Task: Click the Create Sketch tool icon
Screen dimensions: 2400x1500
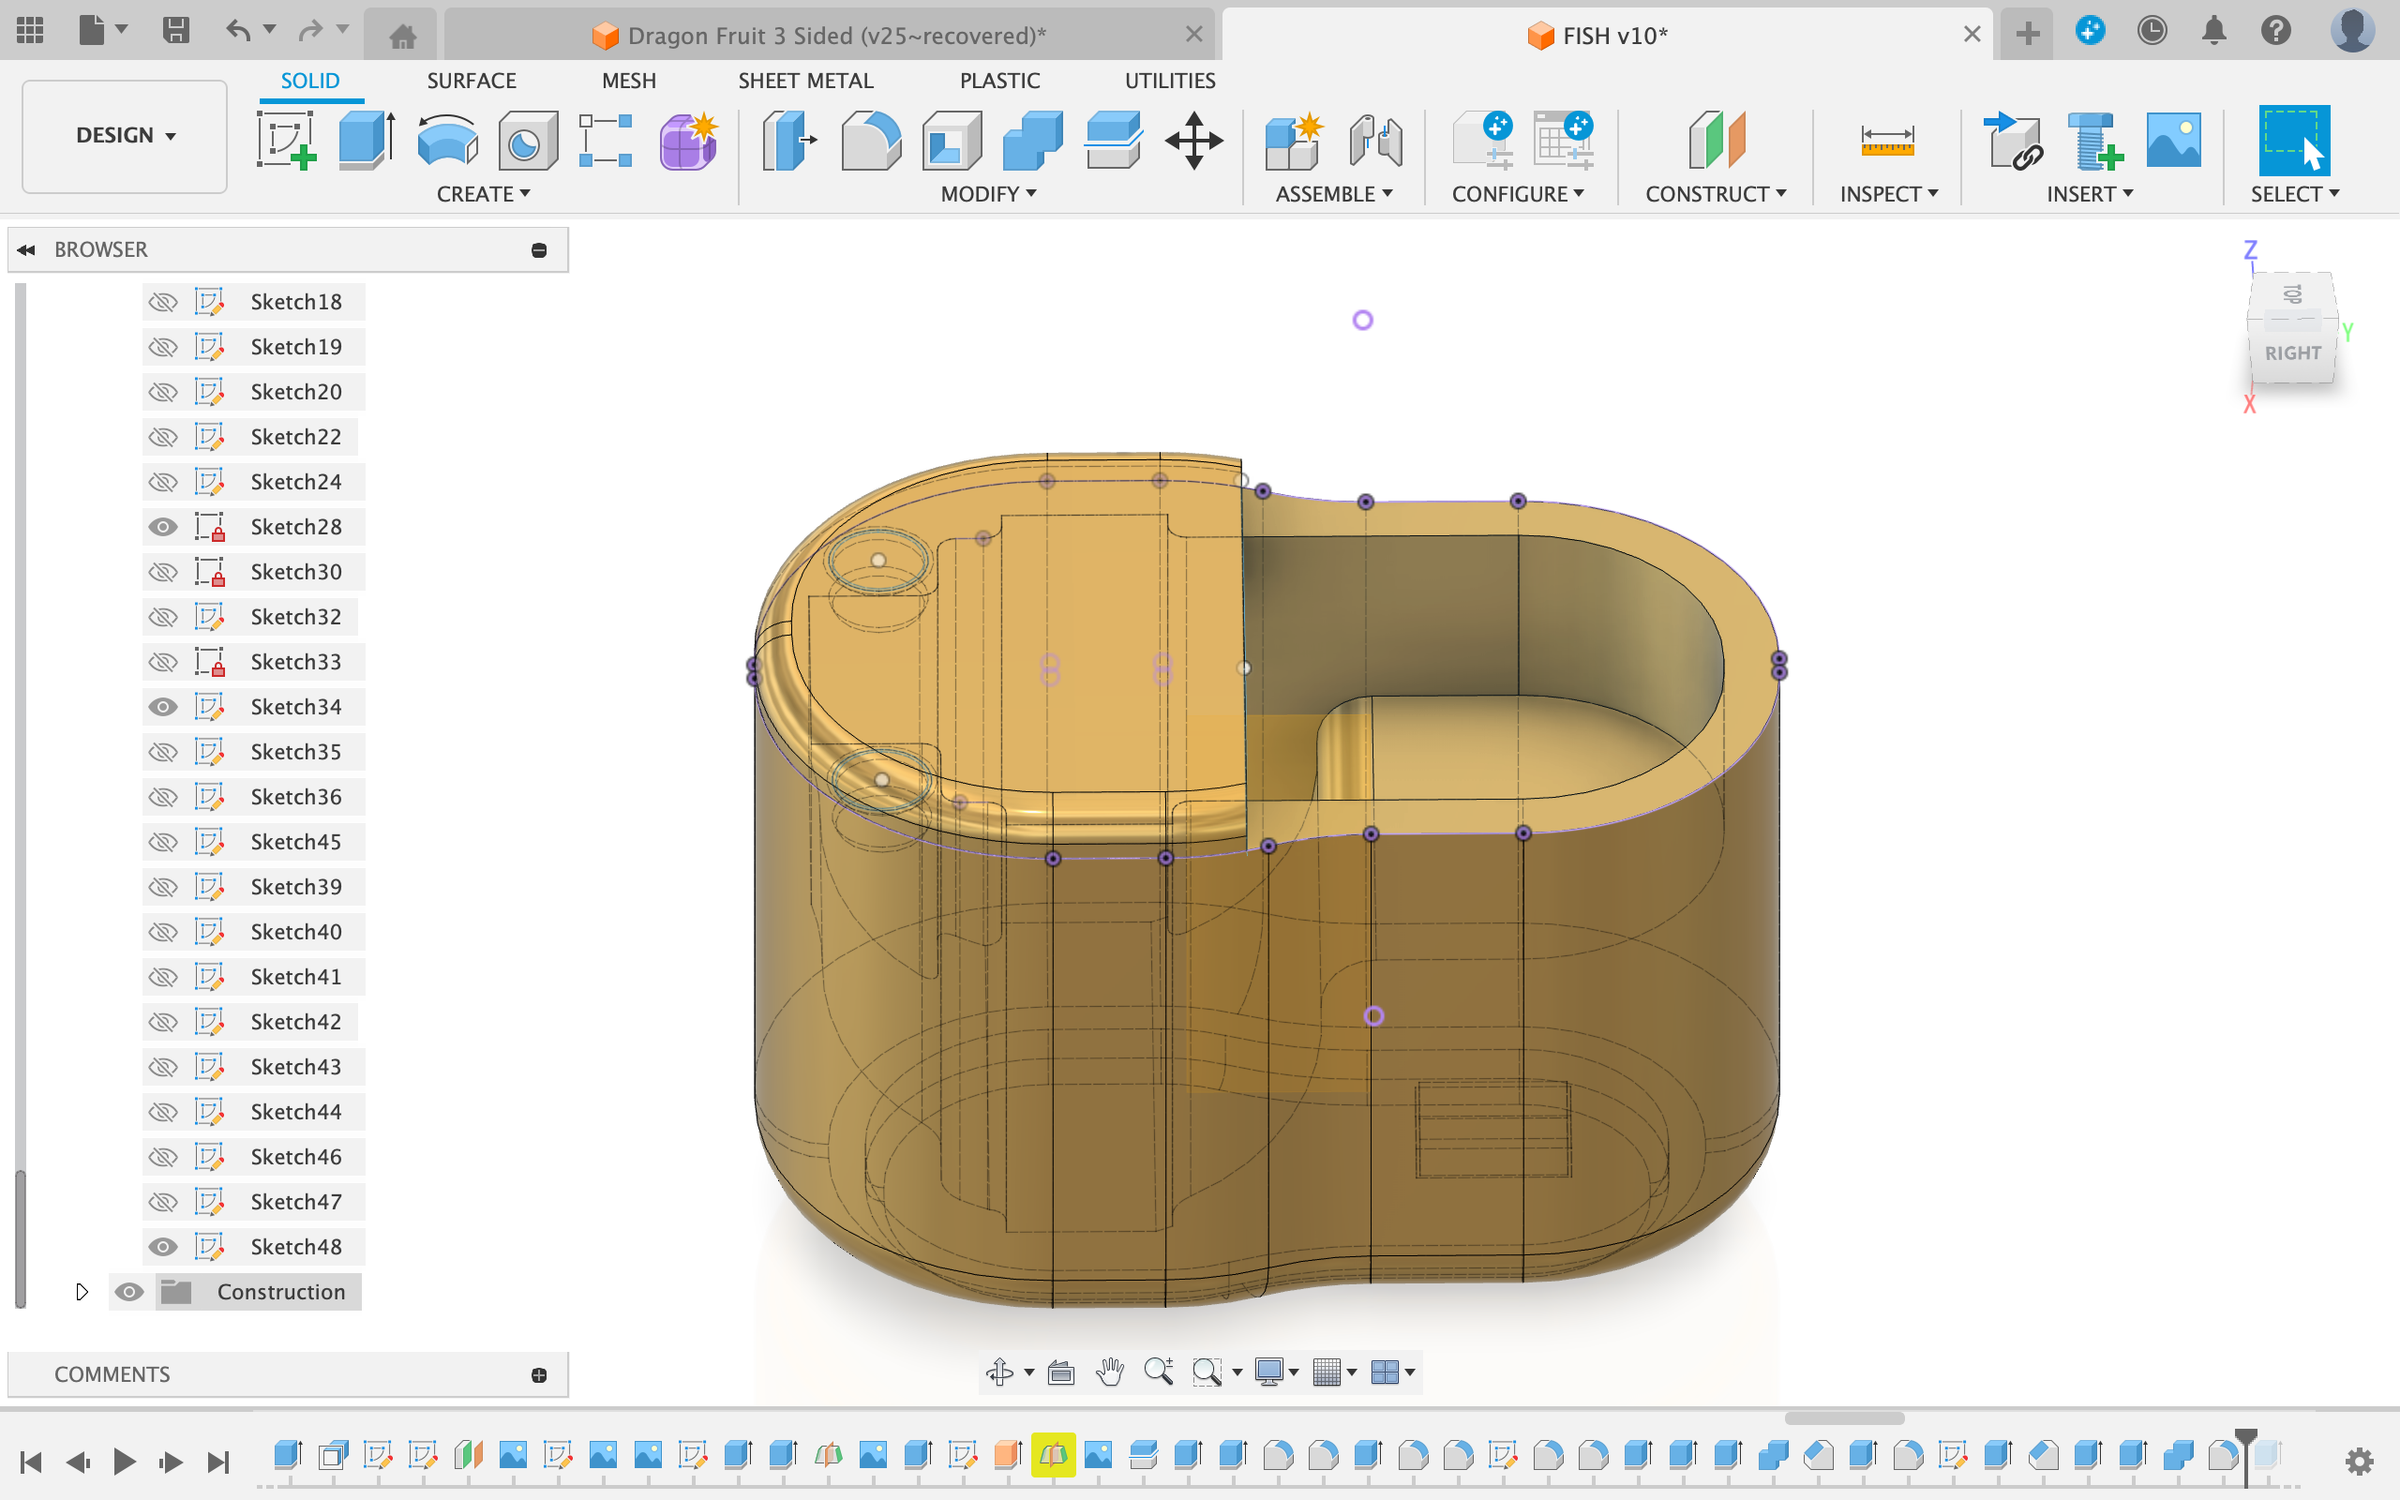Action: [x=286, y=140]
